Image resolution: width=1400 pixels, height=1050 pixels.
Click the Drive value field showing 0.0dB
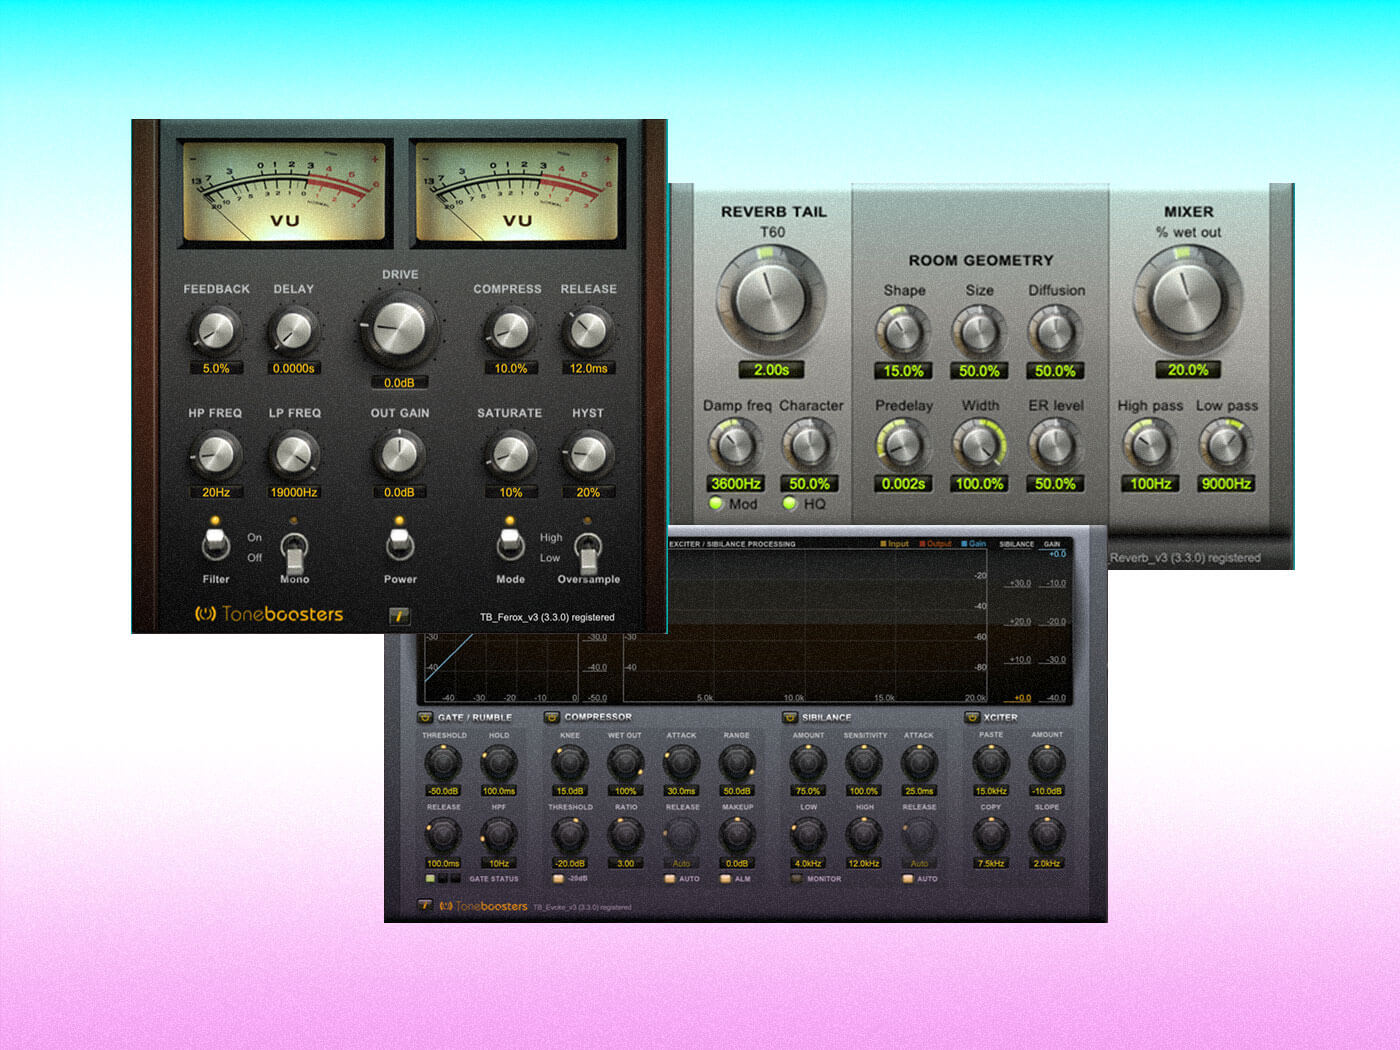399,382
